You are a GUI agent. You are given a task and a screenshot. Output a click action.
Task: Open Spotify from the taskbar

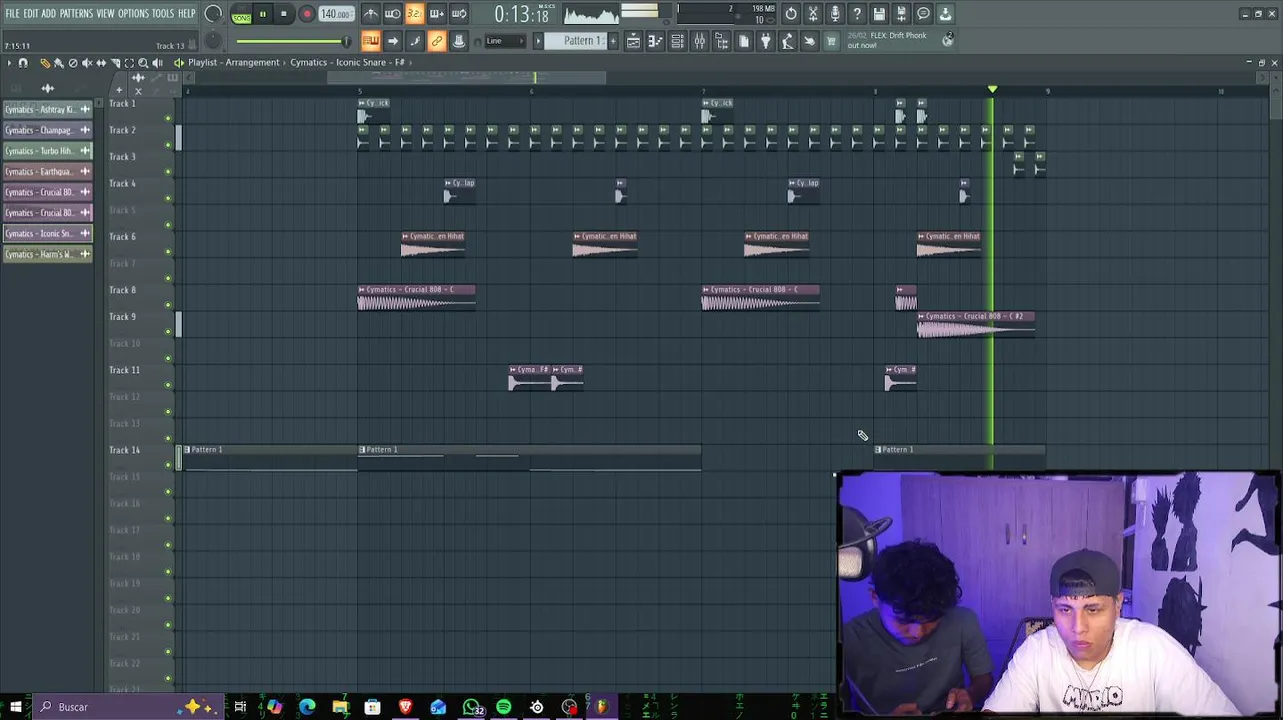(504, 707)
